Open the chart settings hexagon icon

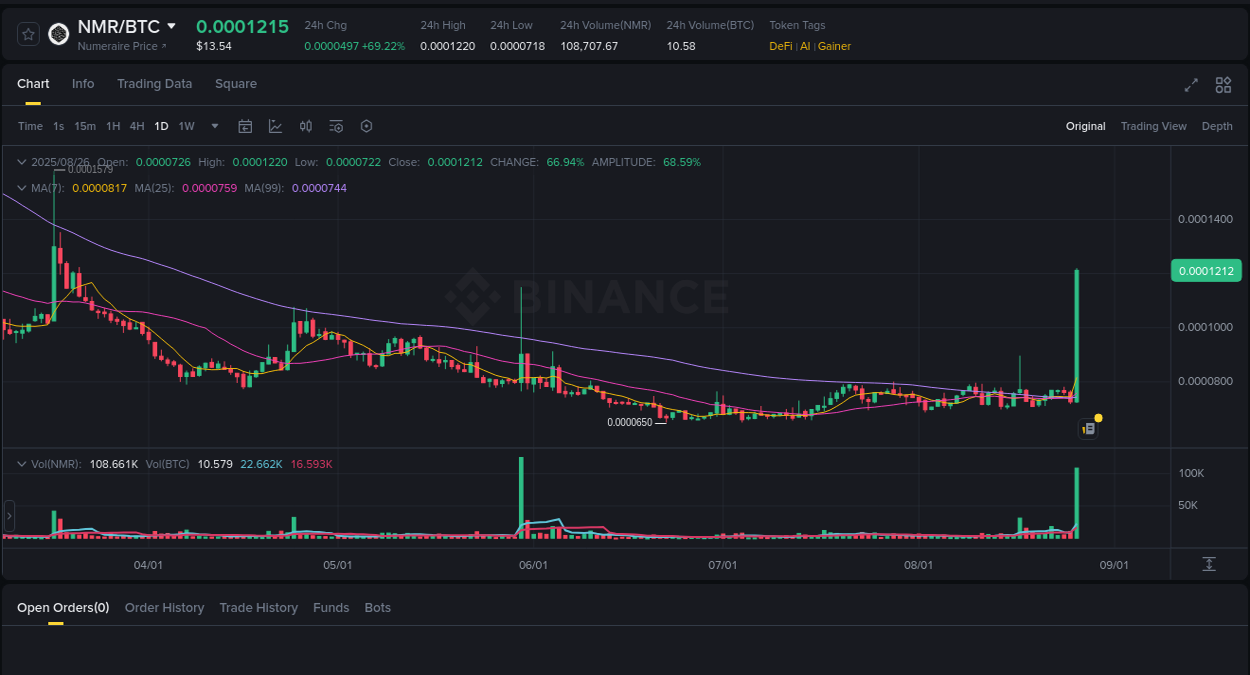coord(366,126)
